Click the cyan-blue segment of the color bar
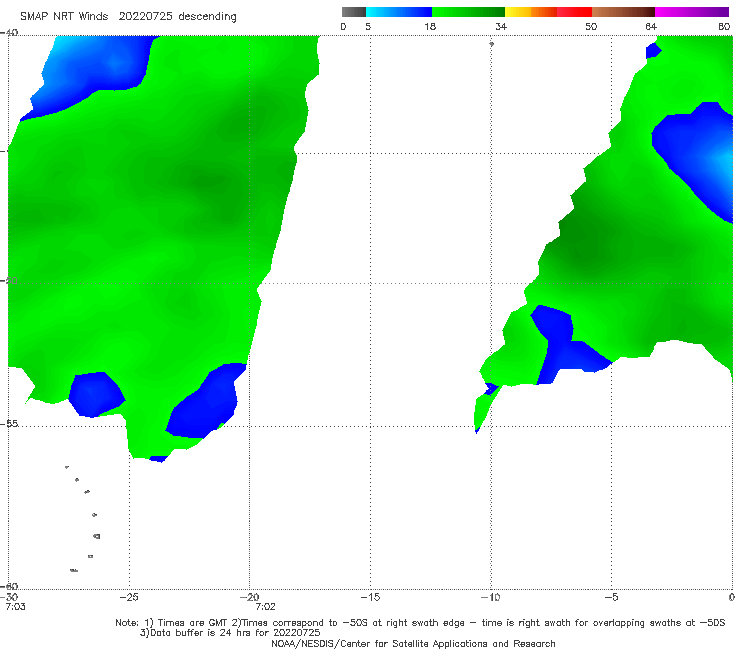Screen dimensions: 740x650 [399, 12]
